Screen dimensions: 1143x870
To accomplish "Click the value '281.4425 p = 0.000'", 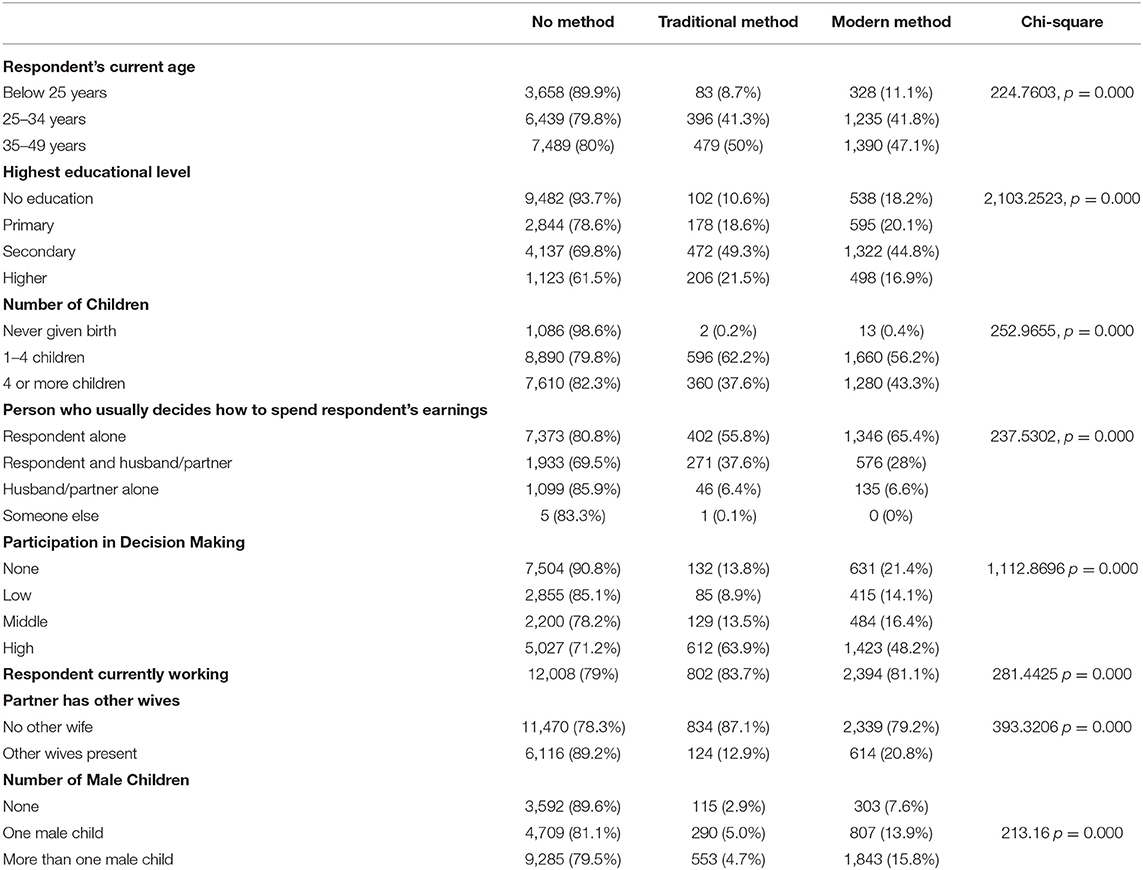I will [x=1062, y=674].
